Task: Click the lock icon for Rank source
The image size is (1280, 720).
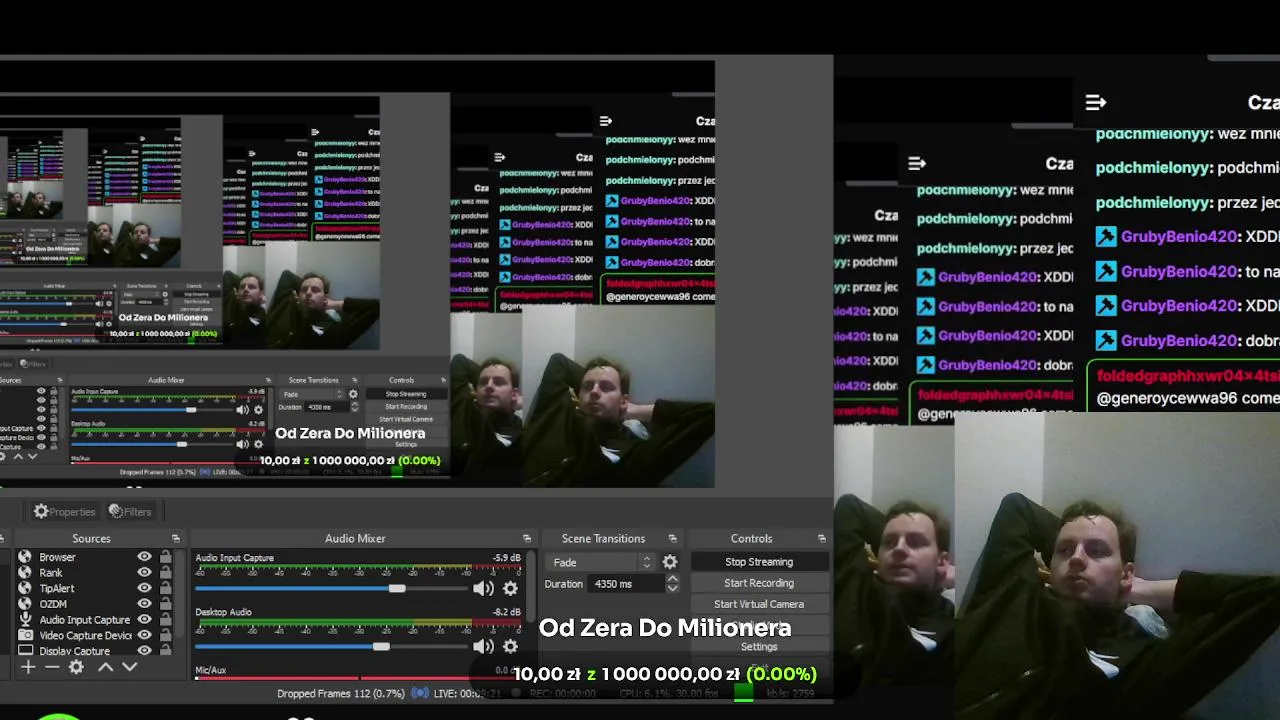Action: point(165,573)
